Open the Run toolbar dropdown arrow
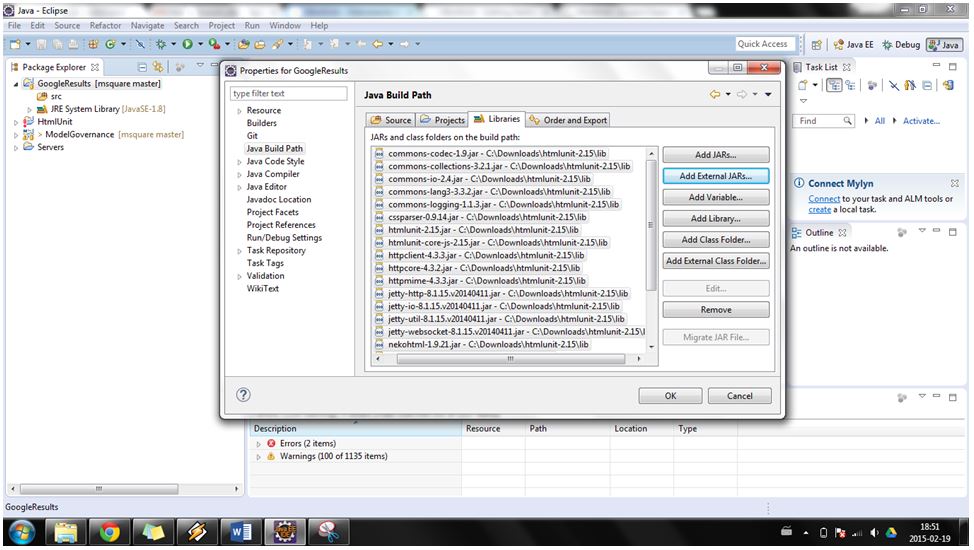The image size is (974, 550). tap(200, 44)
